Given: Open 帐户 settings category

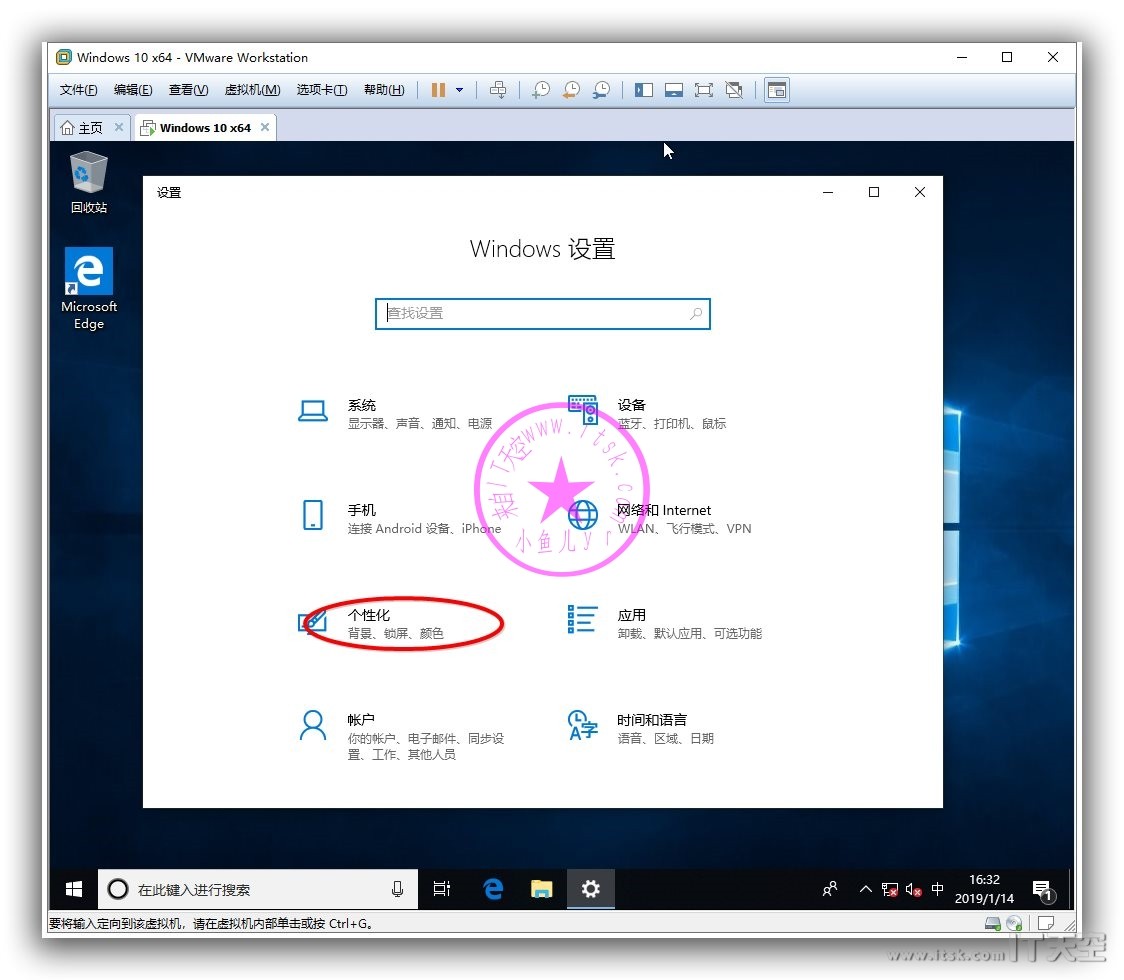Looking at the screenshot, I should click(x=401, y=736).
